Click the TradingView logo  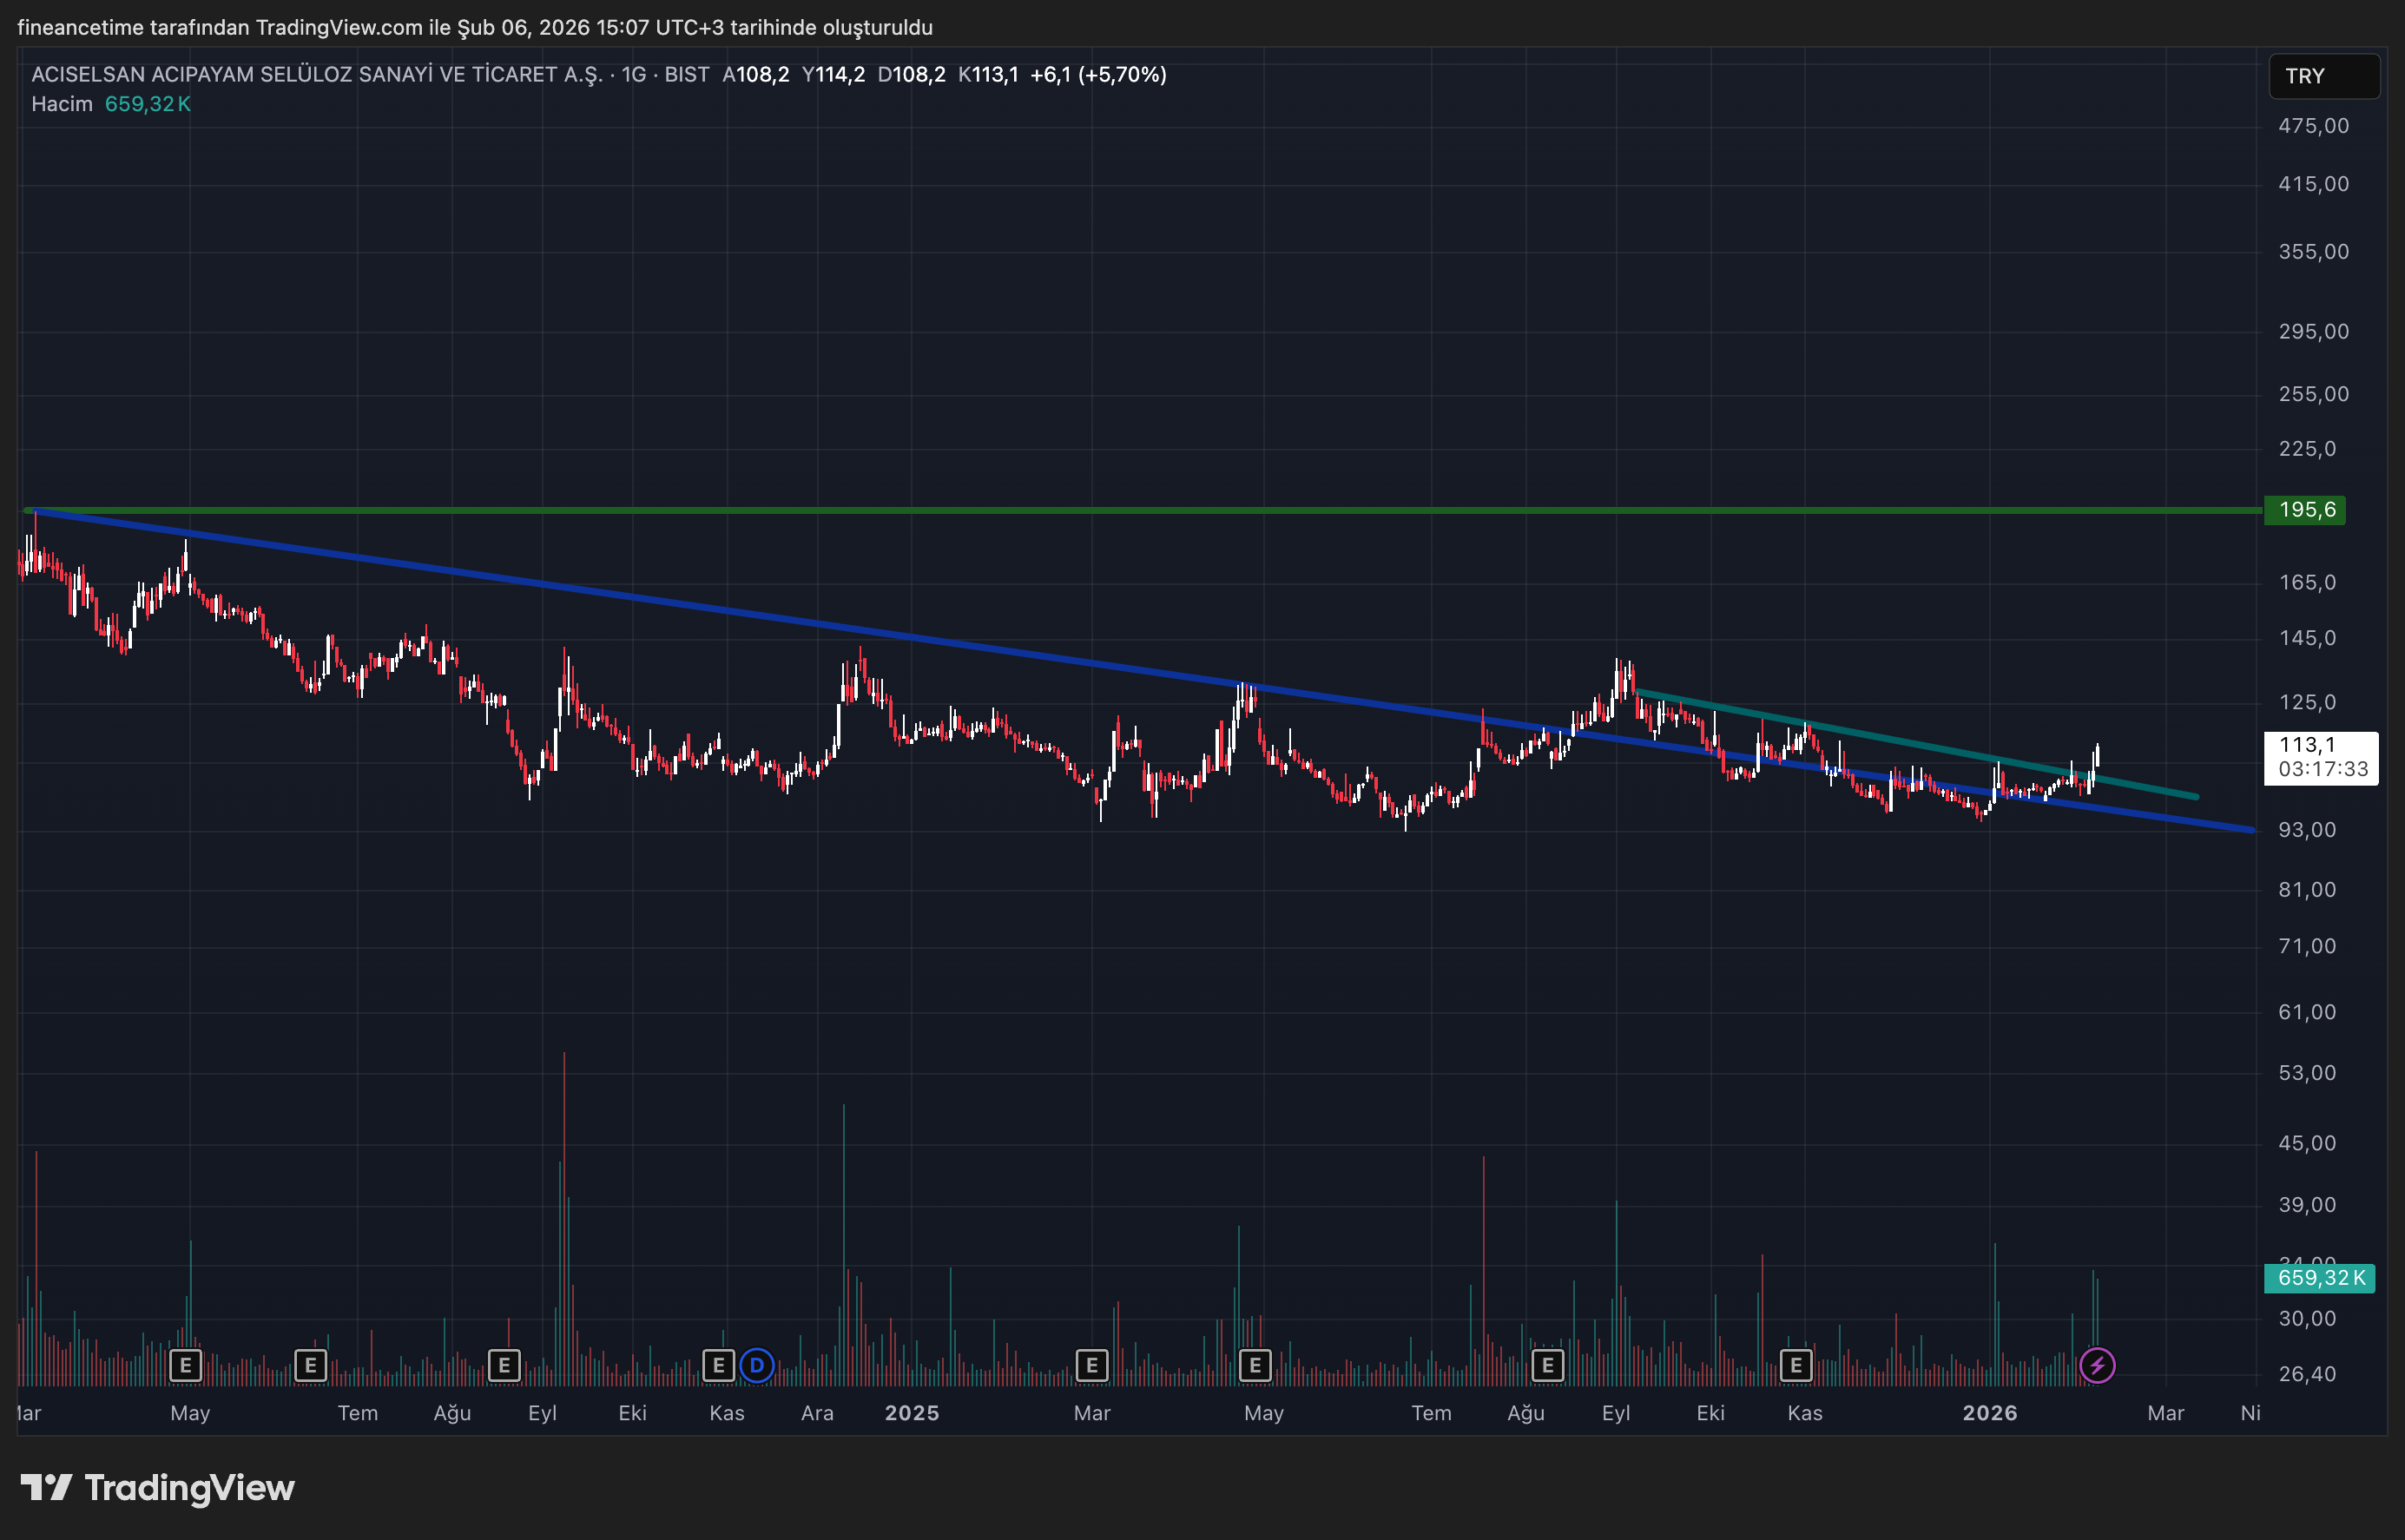[158, 1488]
